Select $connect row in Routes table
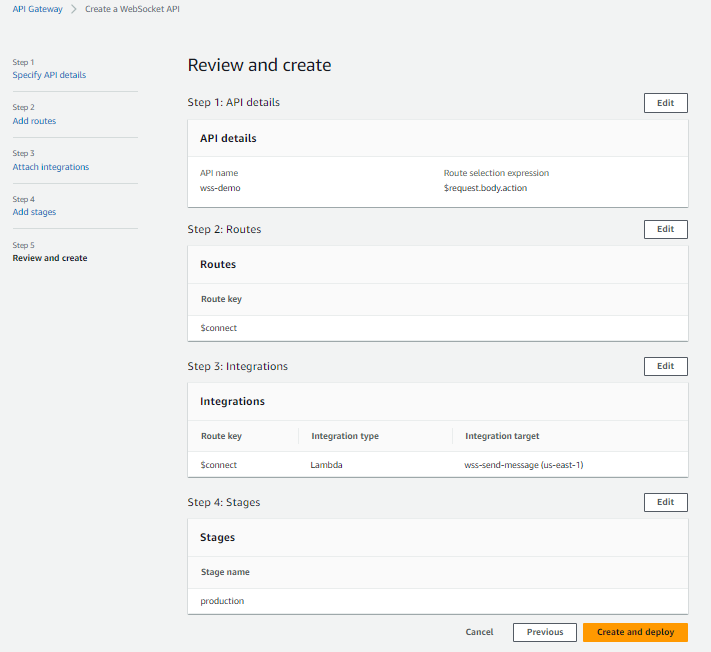The image size is (711, 652). click(219, 328)
